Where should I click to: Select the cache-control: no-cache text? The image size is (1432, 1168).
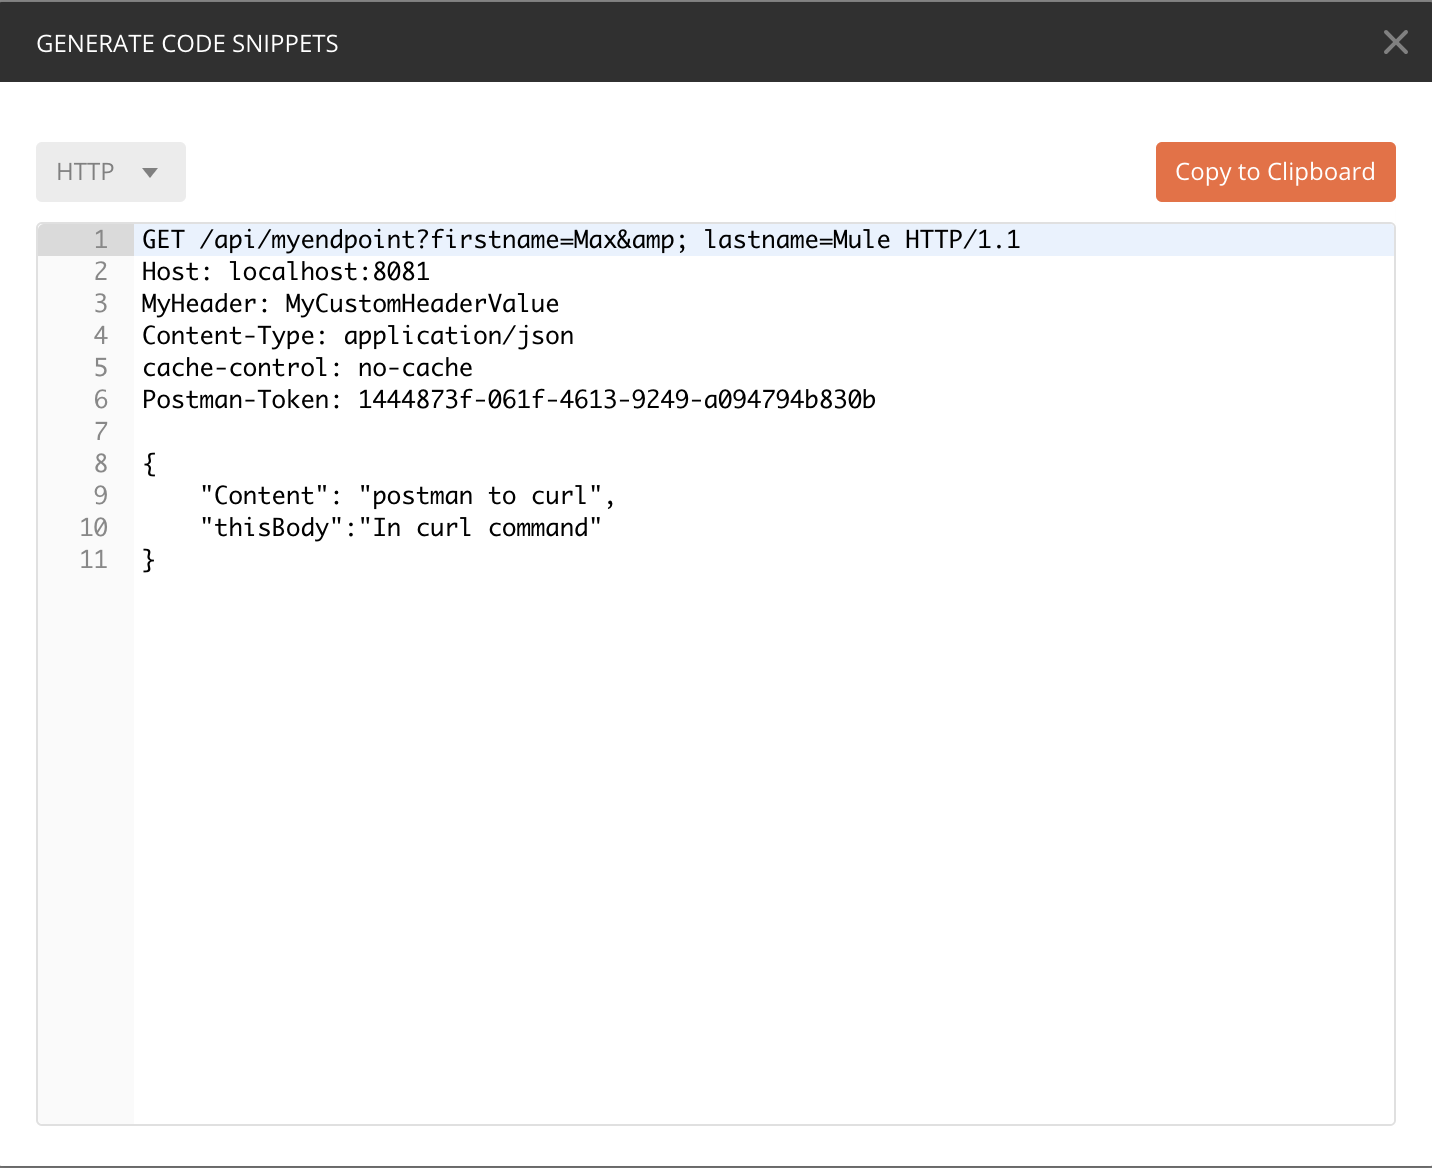point(307,367)
